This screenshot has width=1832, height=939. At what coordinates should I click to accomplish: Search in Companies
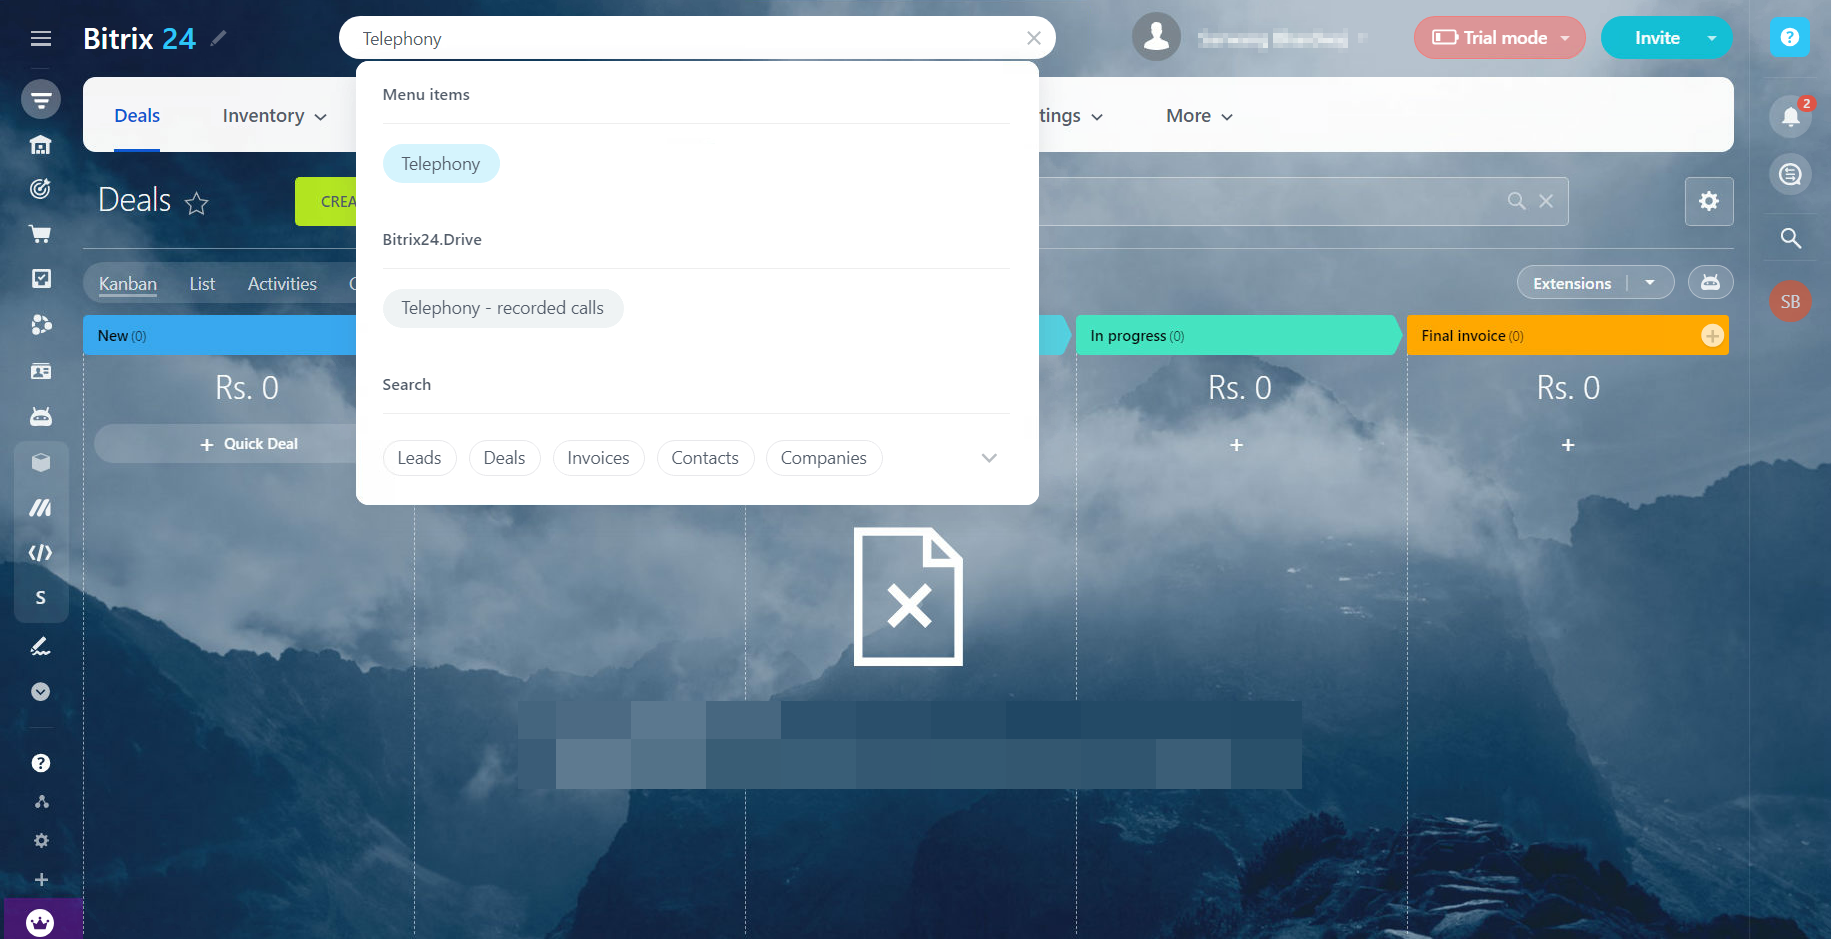point(824,458)
